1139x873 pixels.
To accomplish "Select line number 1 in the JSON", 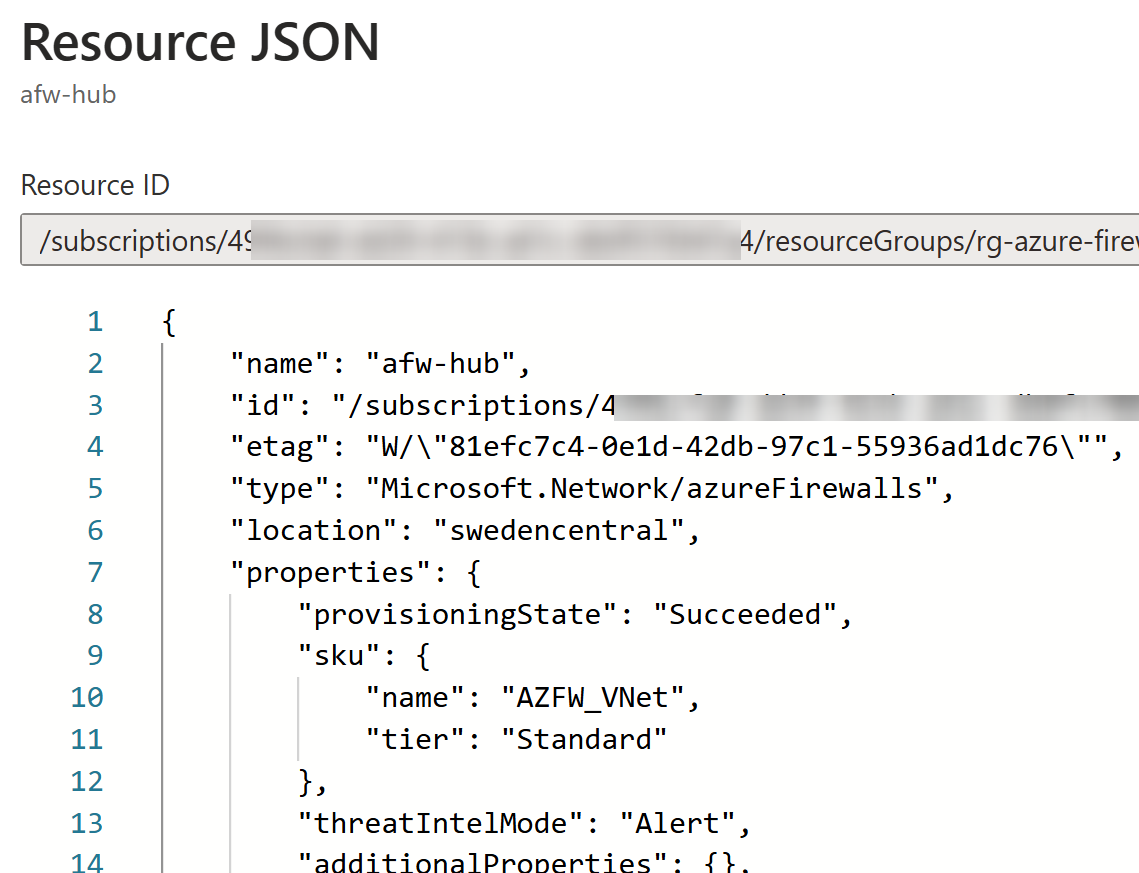I will 95,322.
